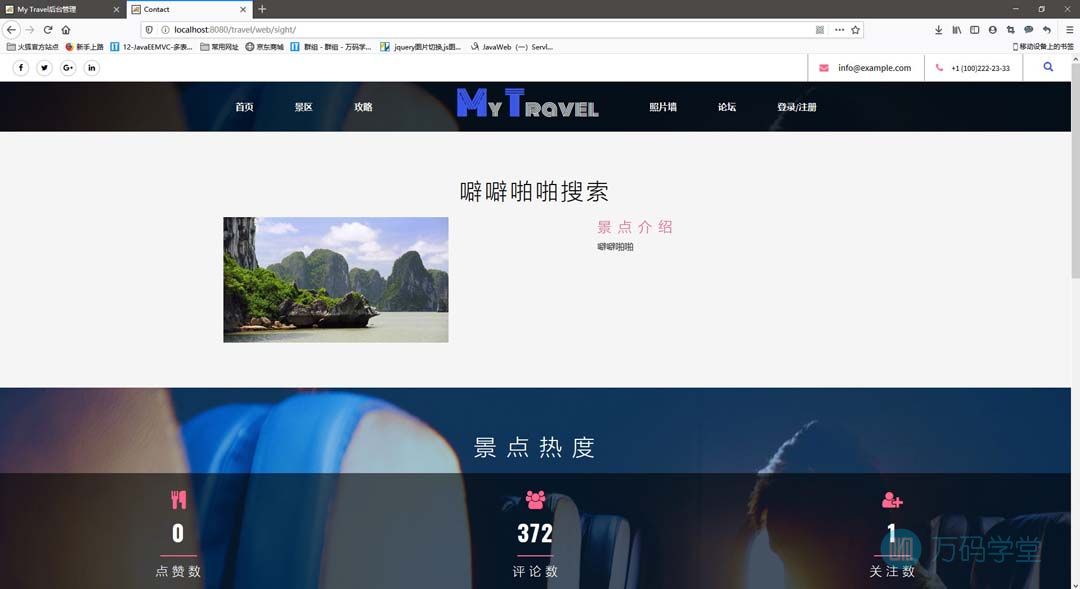1080x589 pixels.
Task: Click the 登录/注册 link
Action: click(x=796, y=107)
